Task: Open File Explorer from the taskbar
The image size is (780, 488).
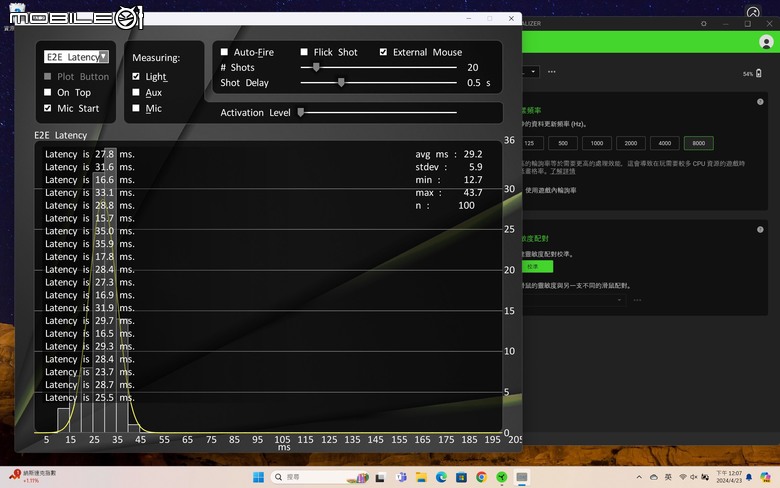Action: point(421,478)
